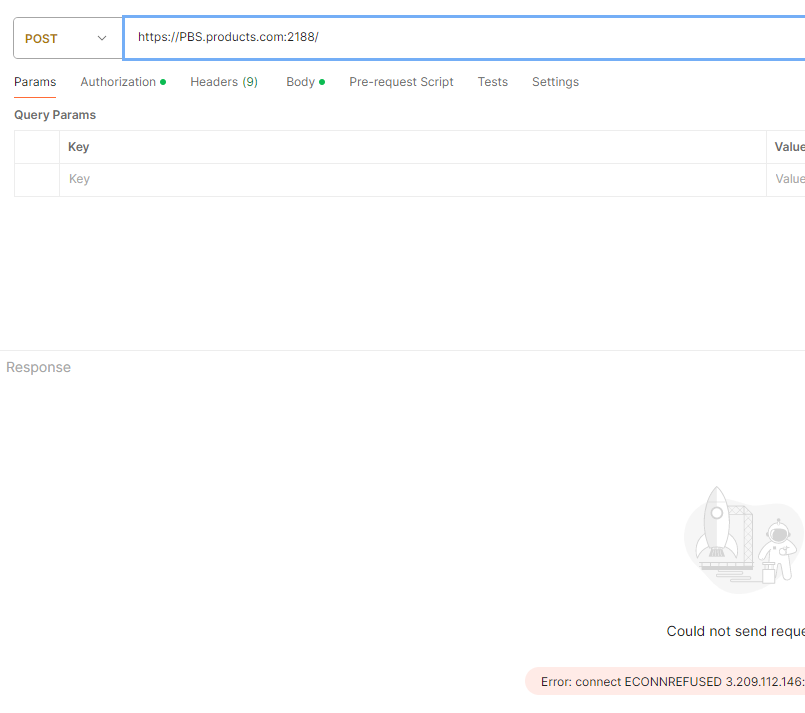Click the empty Key field in Query Params
Viewport: 805px width, 713px height.
[413, 180]
